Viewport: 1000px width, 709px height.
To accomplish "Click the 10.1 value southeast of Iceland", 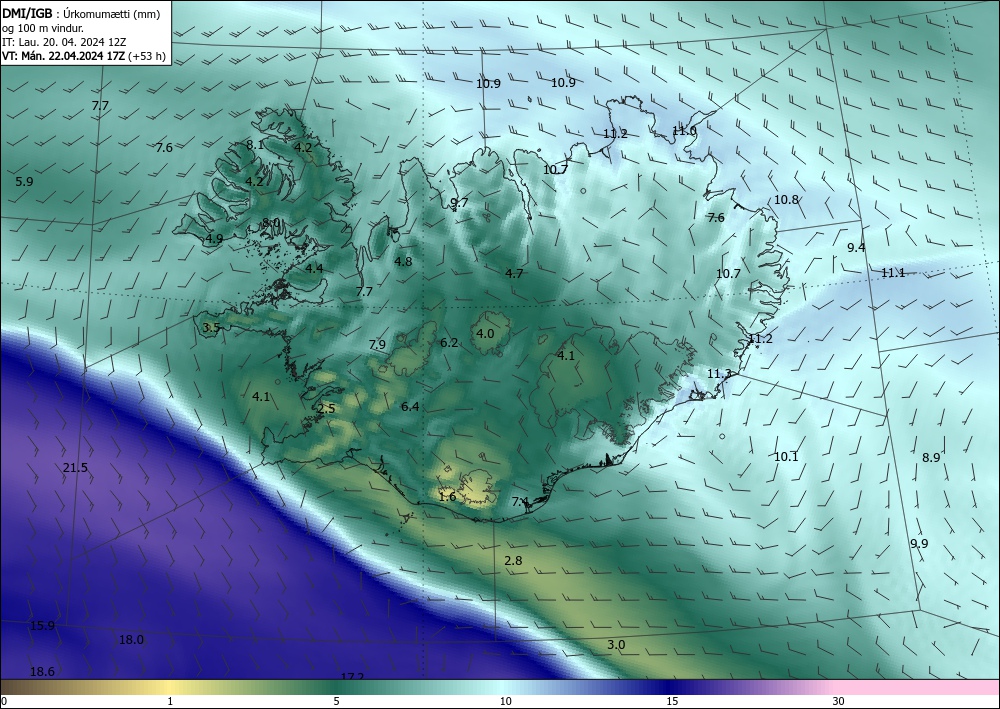I will (786, 457).
